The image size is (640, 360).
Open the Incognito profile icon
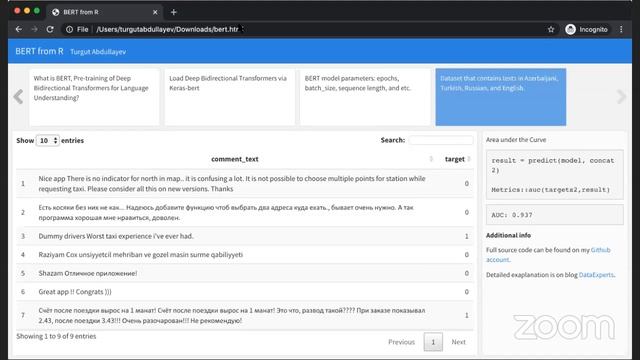point(571,29)
